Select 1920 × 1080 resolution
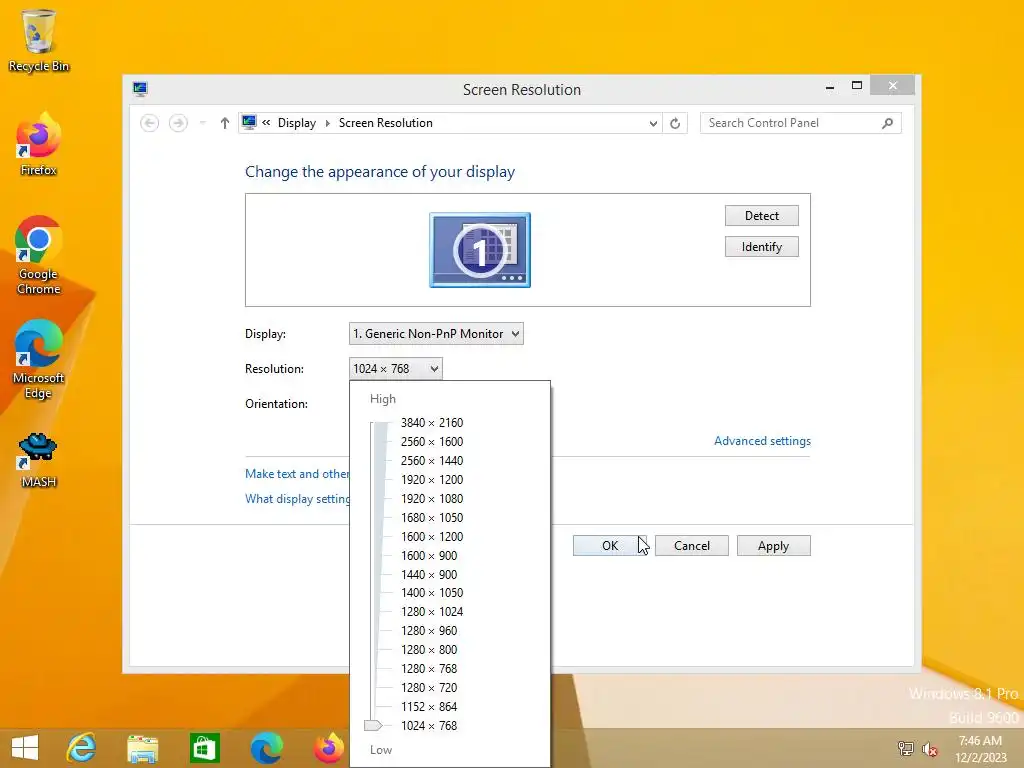This screenshot has width=1024, height=768. click(432, 499)
